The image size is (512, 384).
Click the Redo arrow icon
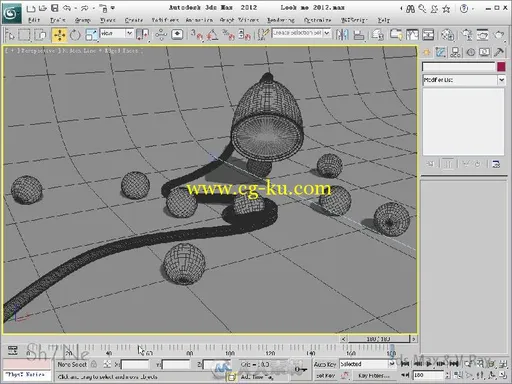(x=85, y=8)
